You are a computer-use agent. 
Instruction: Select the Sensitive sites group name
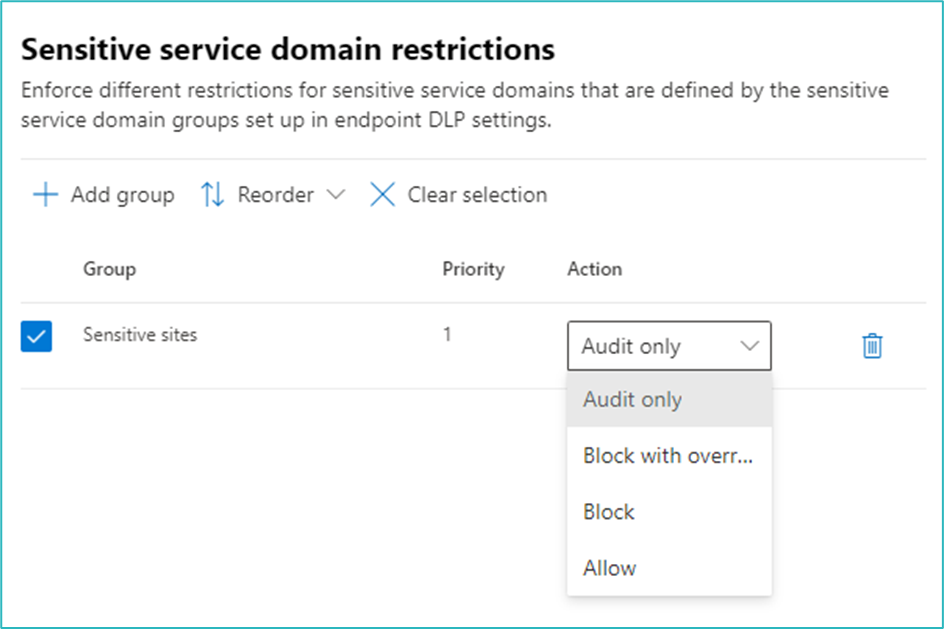click(x=140, y=335)
